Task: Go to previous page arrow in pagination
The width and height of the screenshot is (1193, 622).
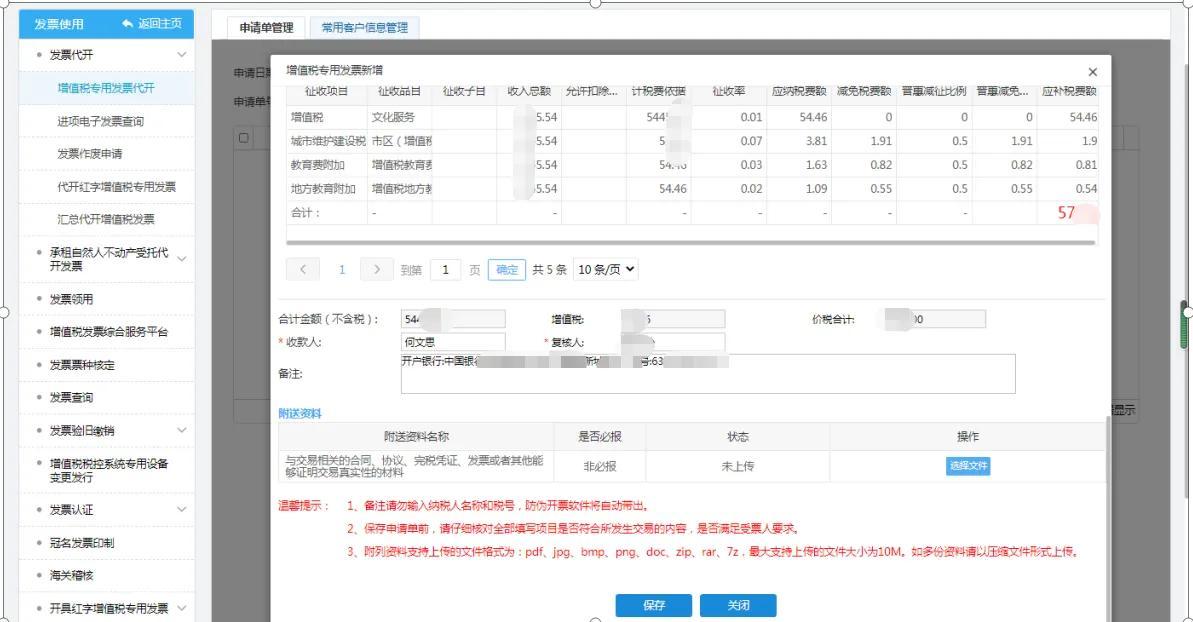Action: coord(303,269)
